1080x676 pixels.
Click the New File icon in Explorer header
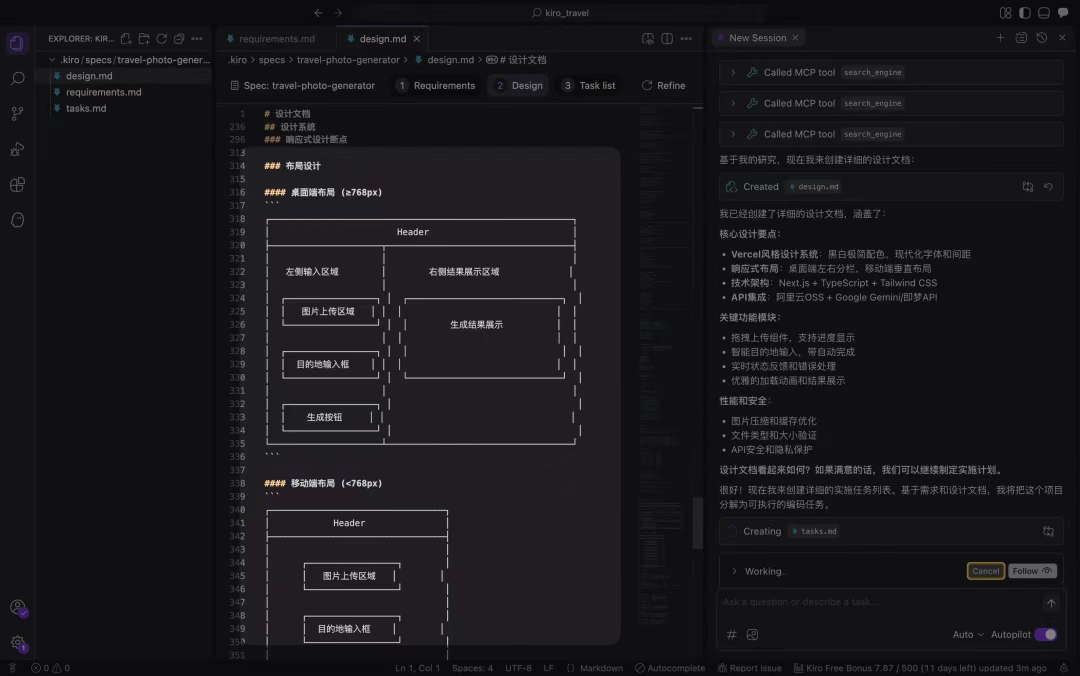pos(126,39)
